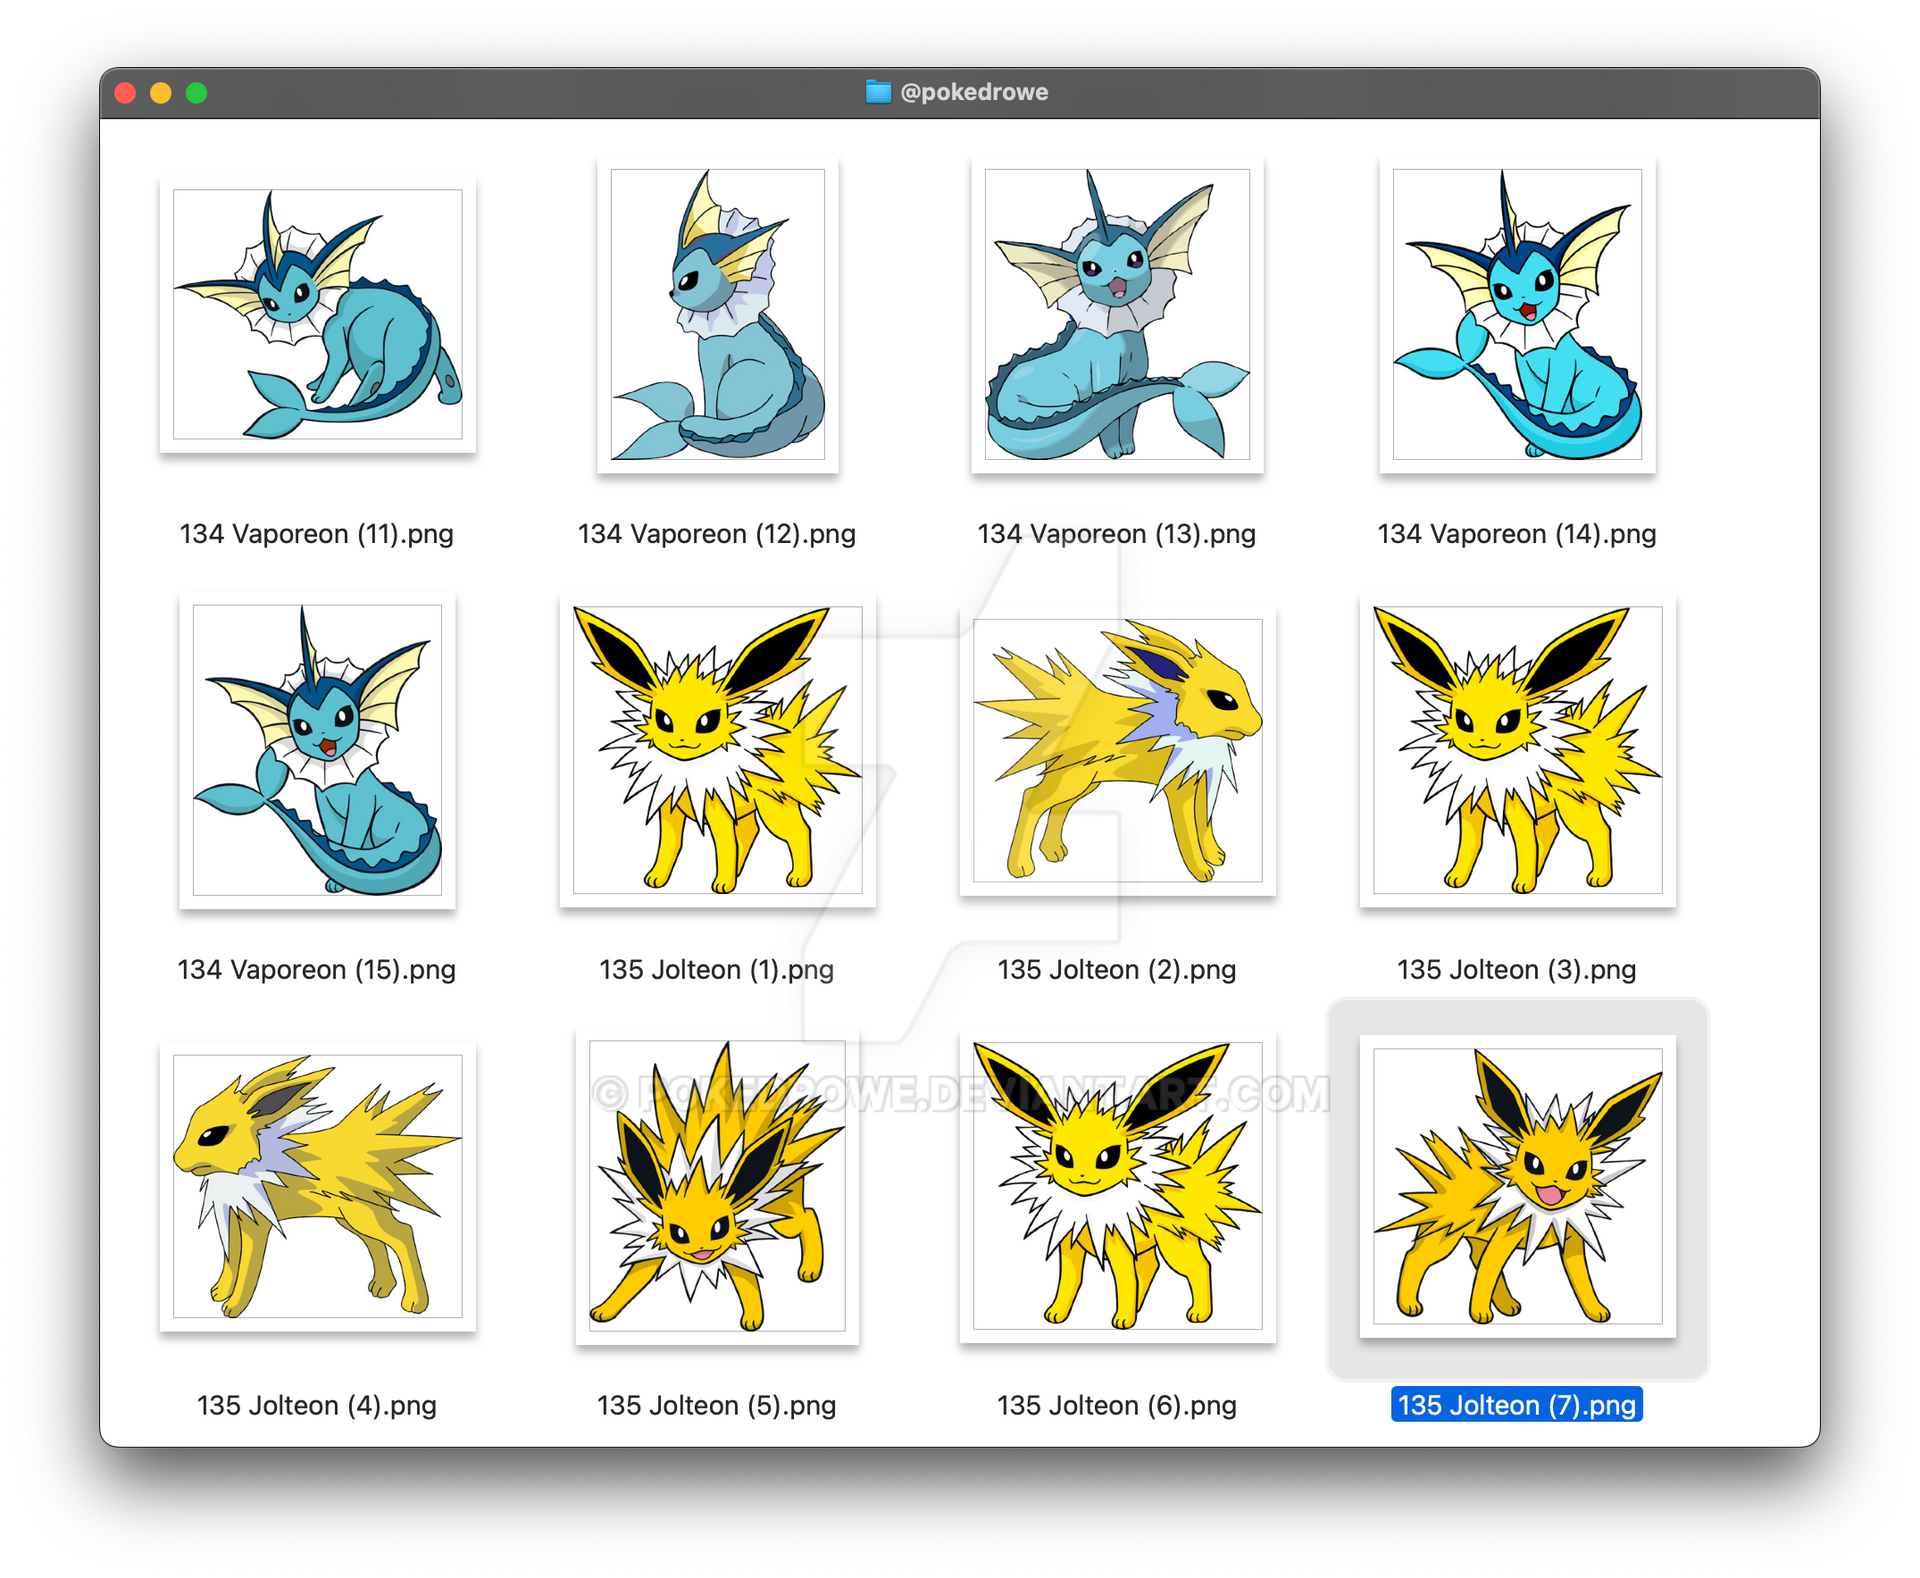
Task: Click the file name '135 Jolteon (1).png'
Action: point(717,970)
